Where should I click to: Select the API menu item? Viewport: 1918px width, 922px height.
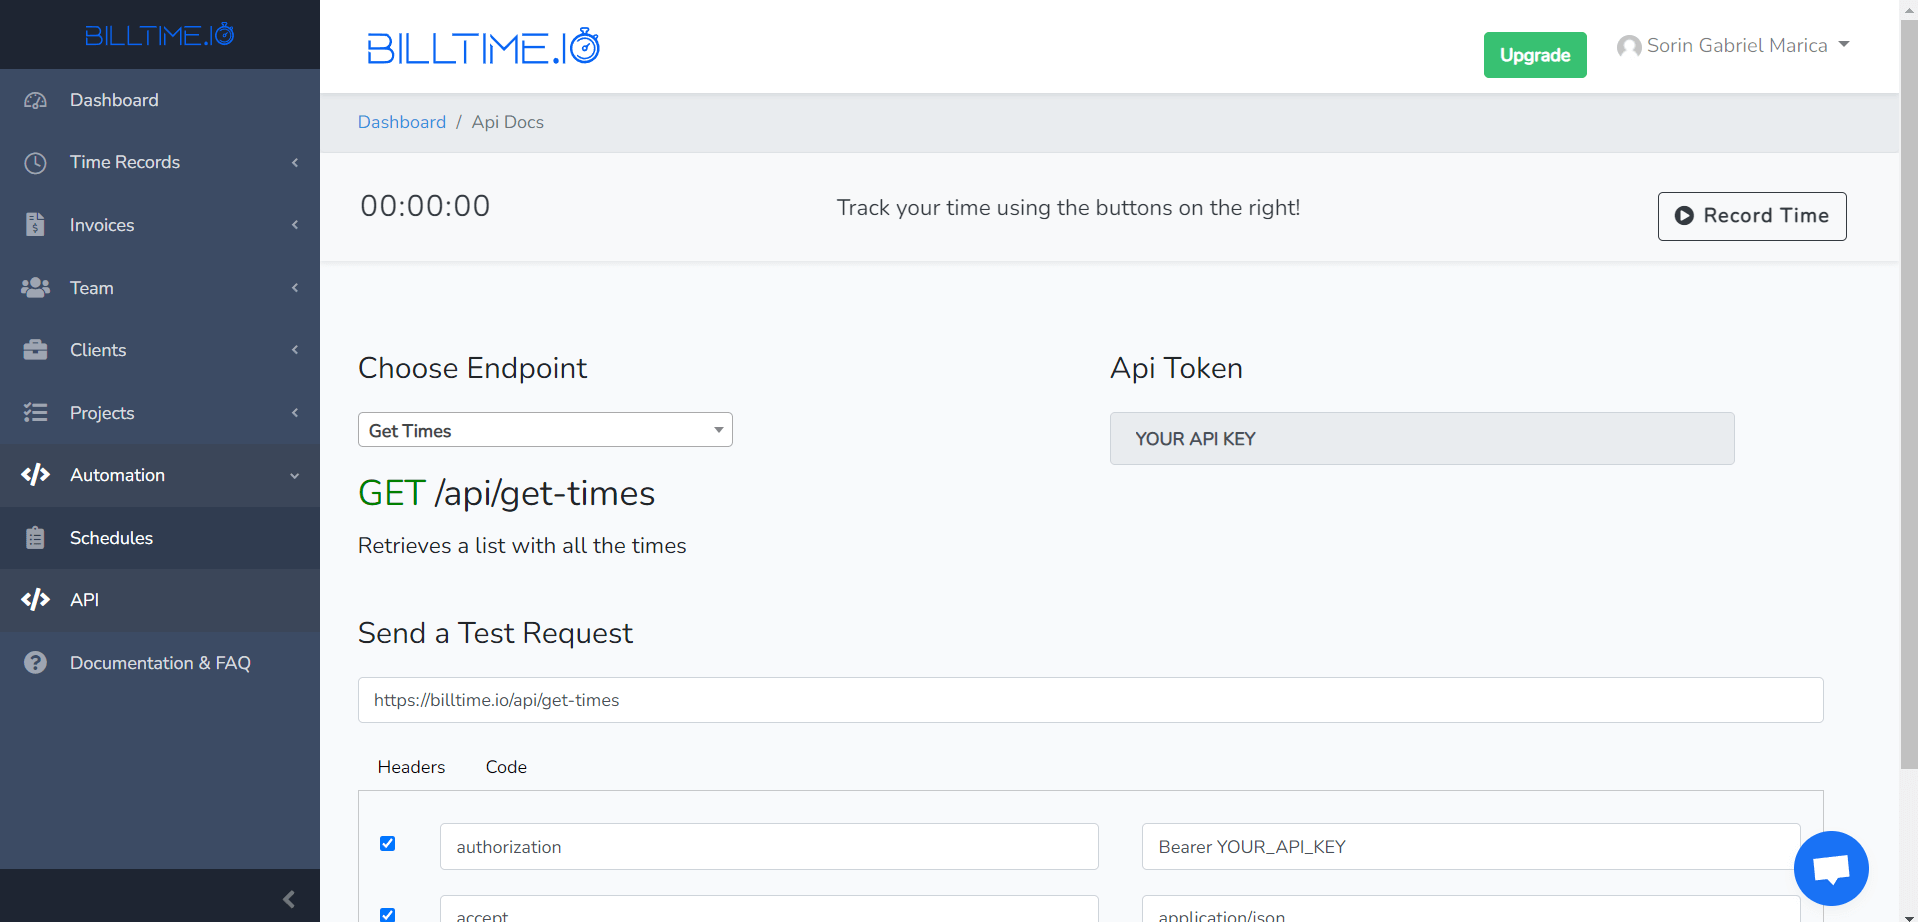point(160,600)
